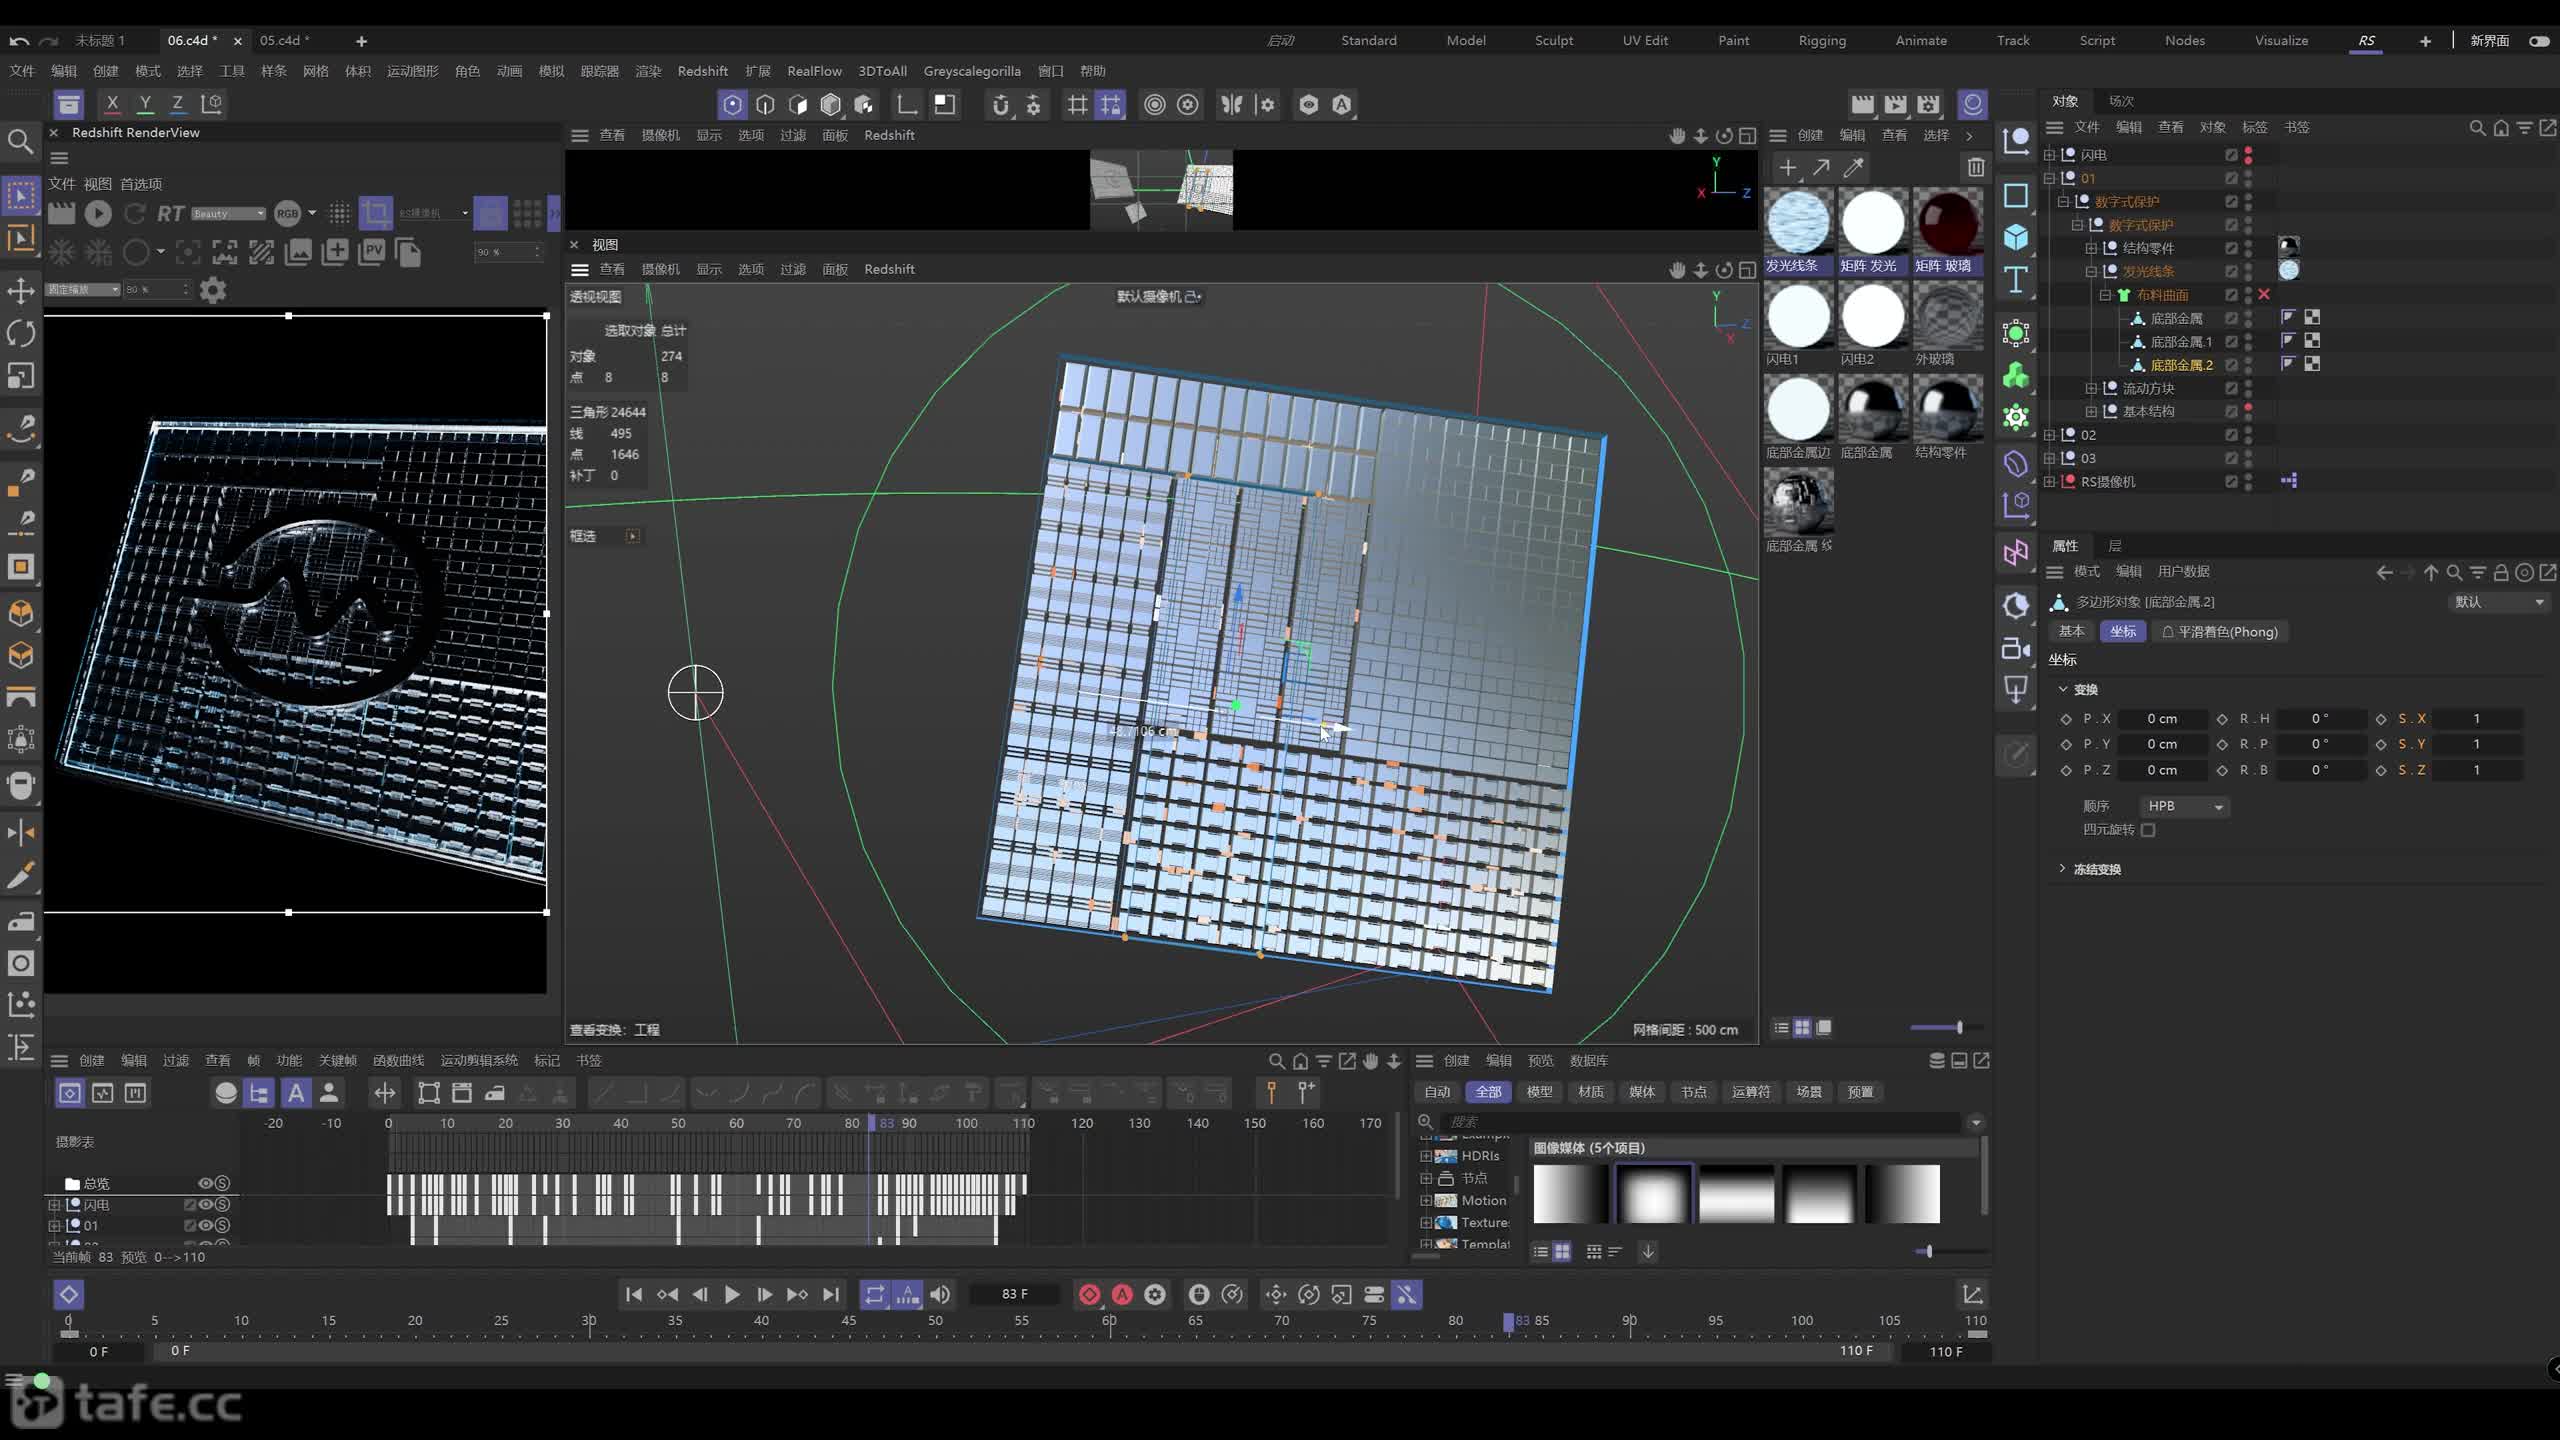This screenshot has height=1440, width=2560.
Task: Filter asset browser by 材质
Action: 1590,1092
